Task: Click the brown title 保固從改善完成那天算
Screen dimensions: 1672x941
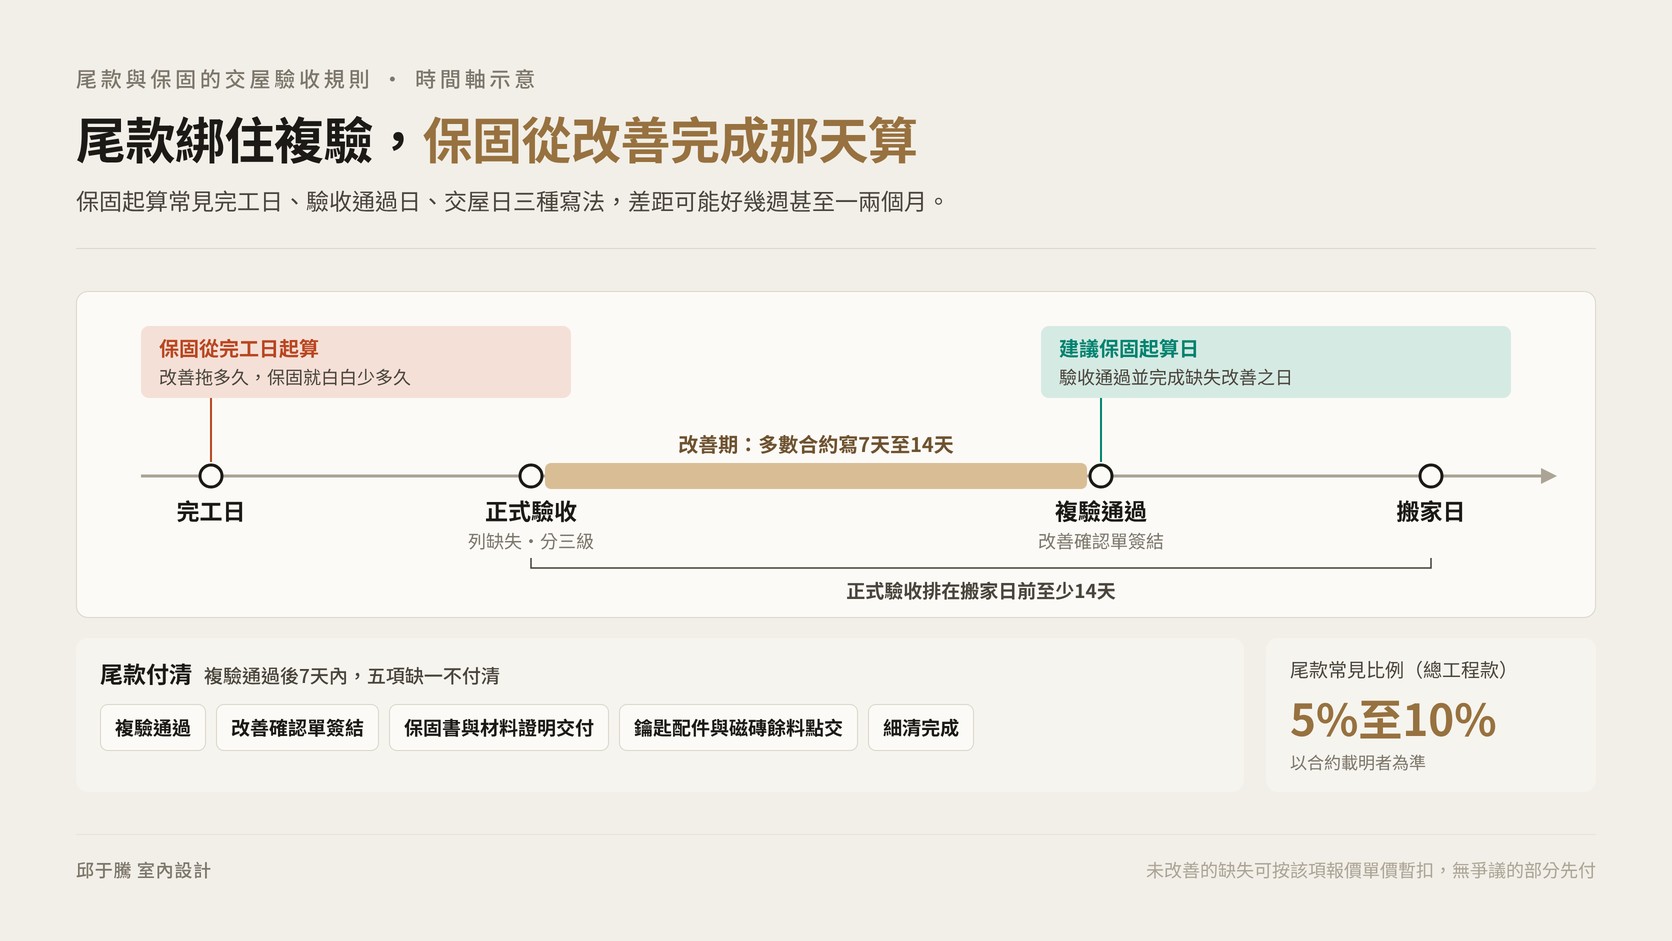Action: click(x=670, y=140)
